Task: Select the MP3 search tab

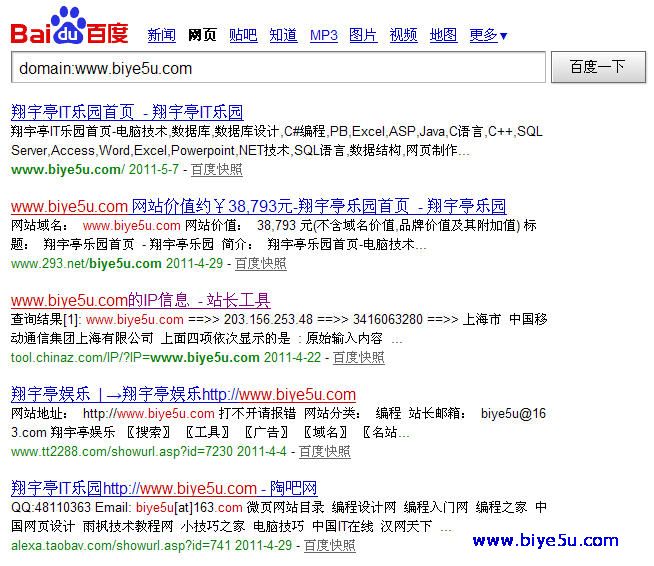Action: coord(324,35)
